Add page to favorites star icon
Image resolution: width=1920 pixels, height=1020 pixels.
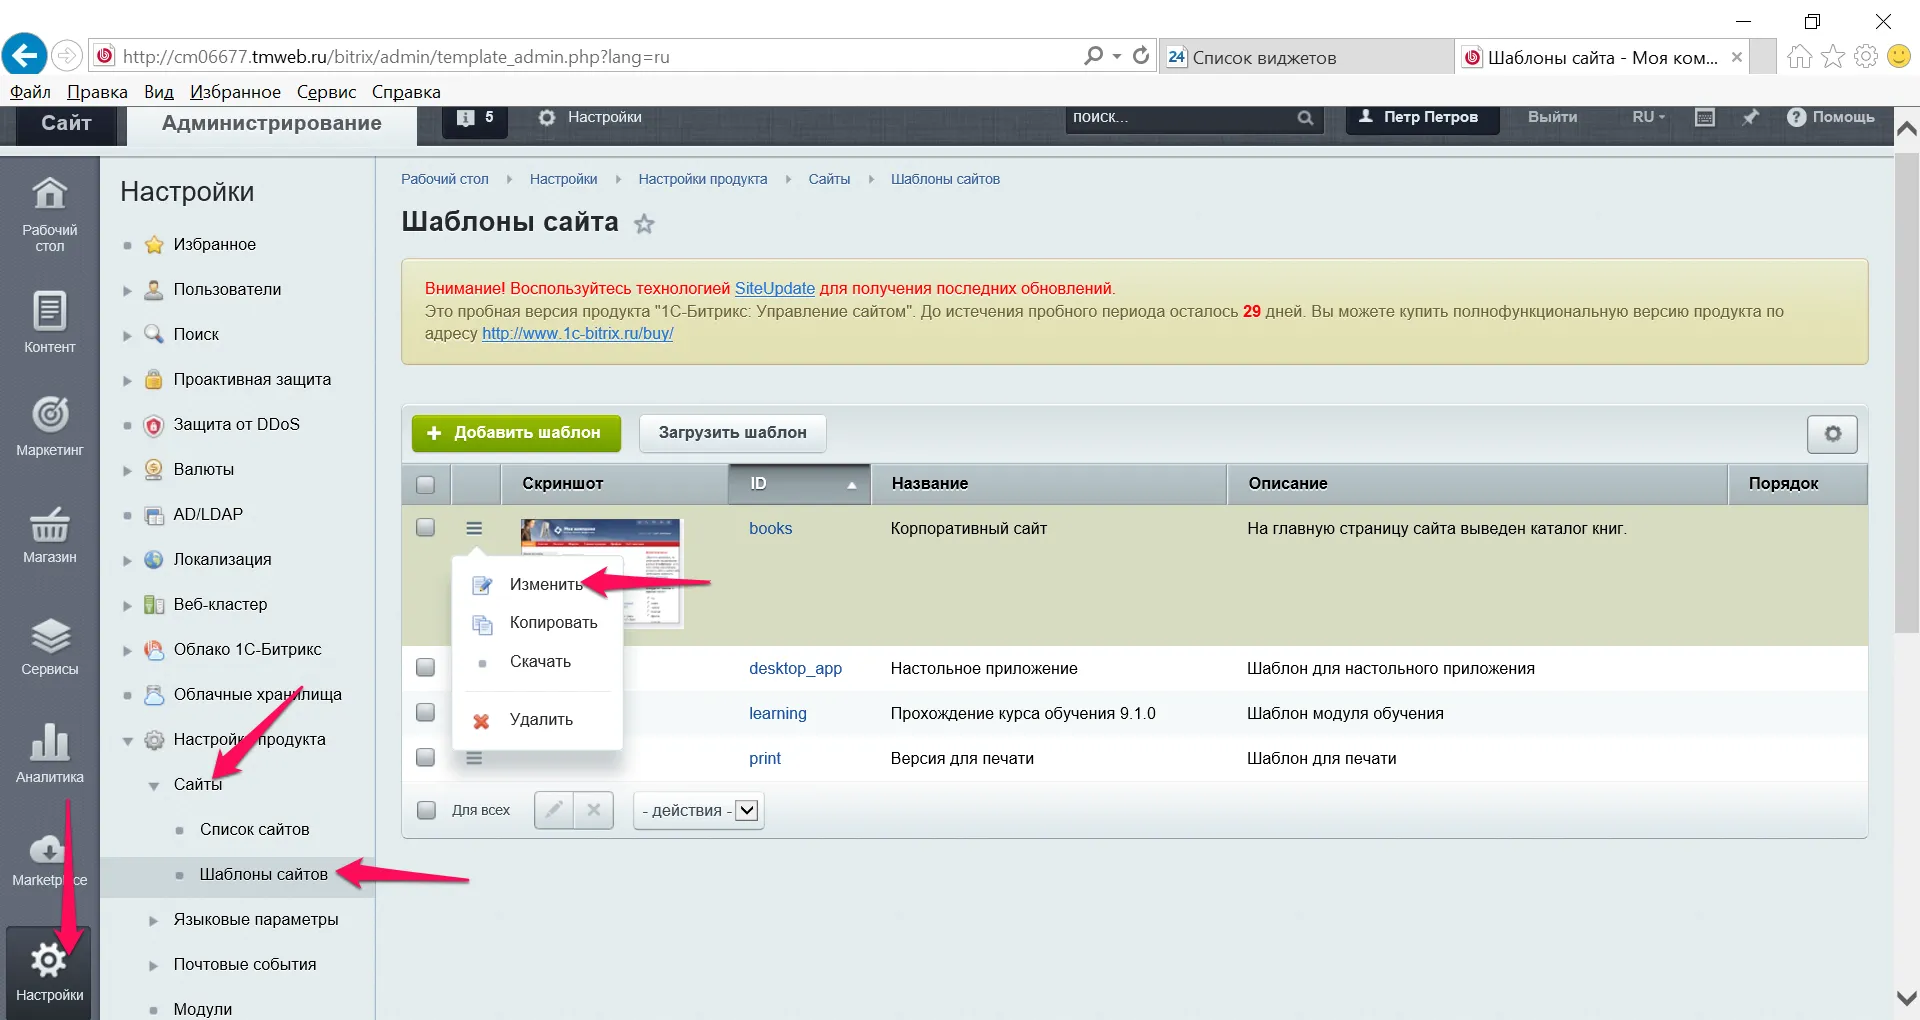(644, 224)
